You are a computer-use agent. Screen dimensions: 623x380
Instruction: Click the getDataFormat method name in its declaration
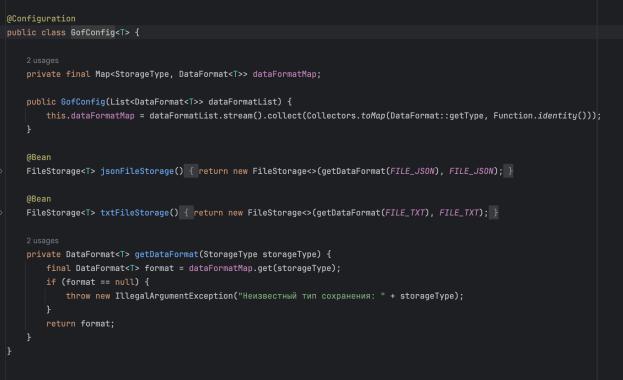coord(166,254)
